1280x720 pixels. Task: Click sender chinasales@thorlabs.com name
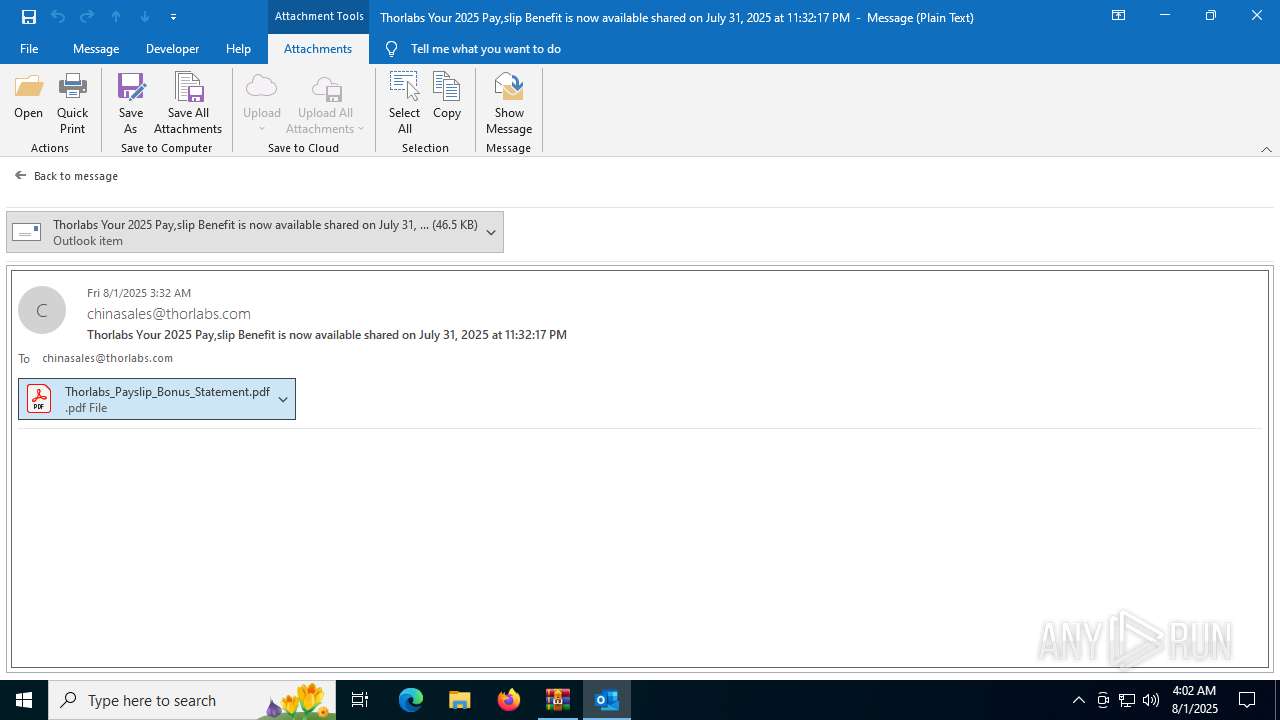tap(169, 314)
